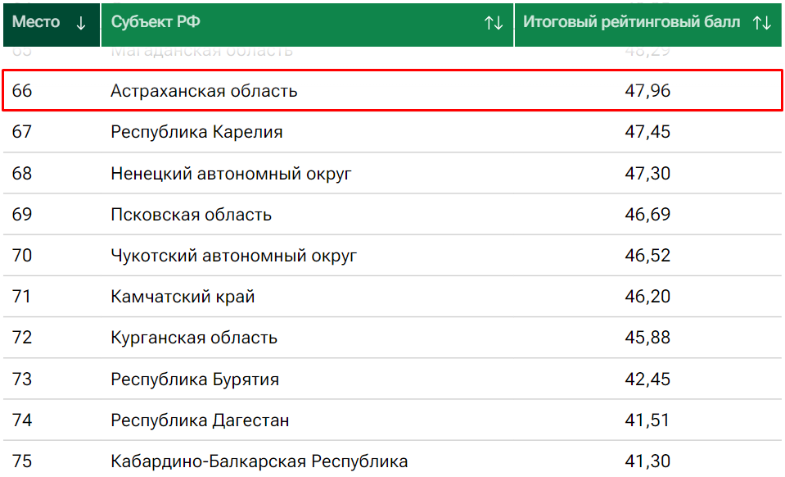
Task: Click rank number 68
Action: point(22,173)
